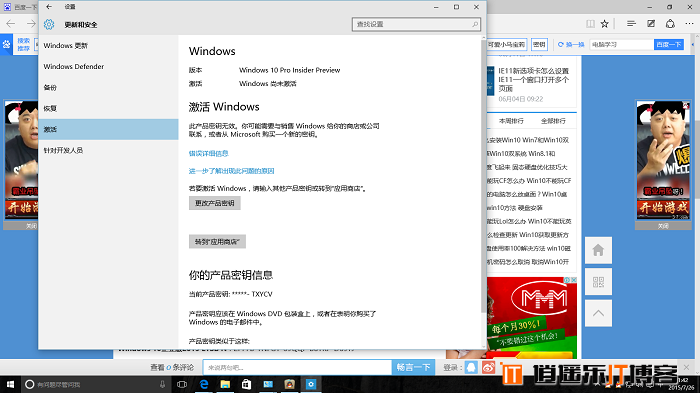700x393 pixels.
Task: Click the 百度一下 search button
Action: point(669,44)
